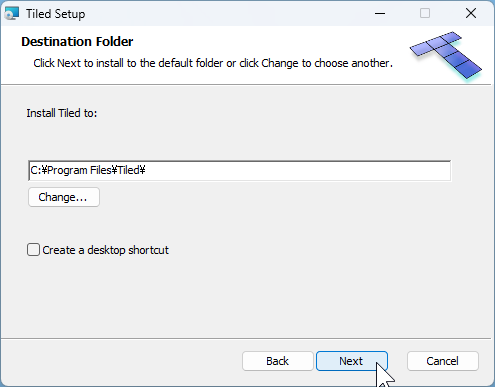495x387 pixels.
Task: Click the 'Click Next to install' instruction text
Action: (x=213, y=63)
